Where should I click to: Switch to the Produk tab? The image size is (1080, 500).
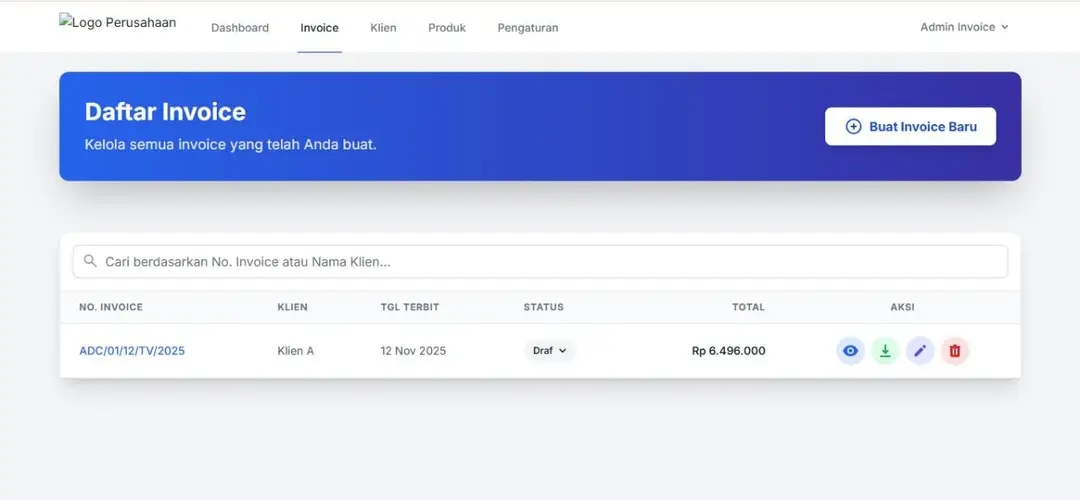pos(447,28)
